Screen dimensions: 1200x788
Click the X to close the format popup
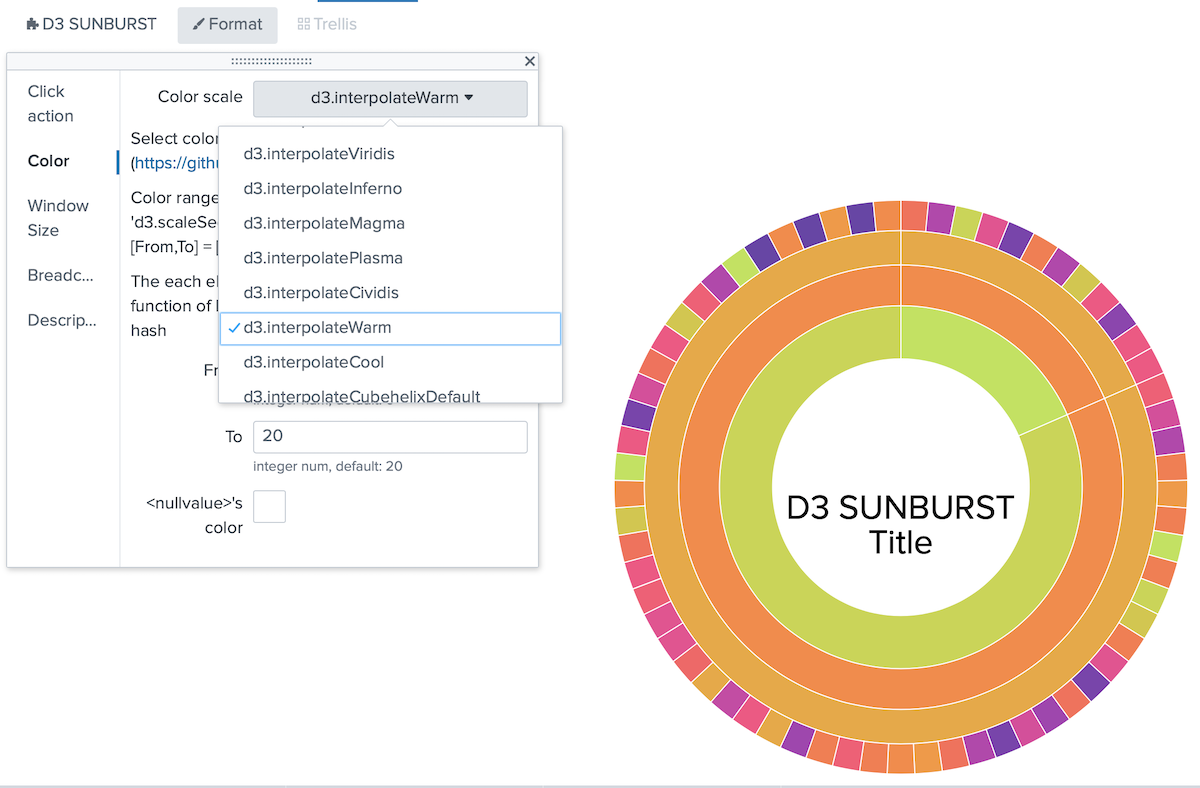pyautogui.click(x=529, y=61)
